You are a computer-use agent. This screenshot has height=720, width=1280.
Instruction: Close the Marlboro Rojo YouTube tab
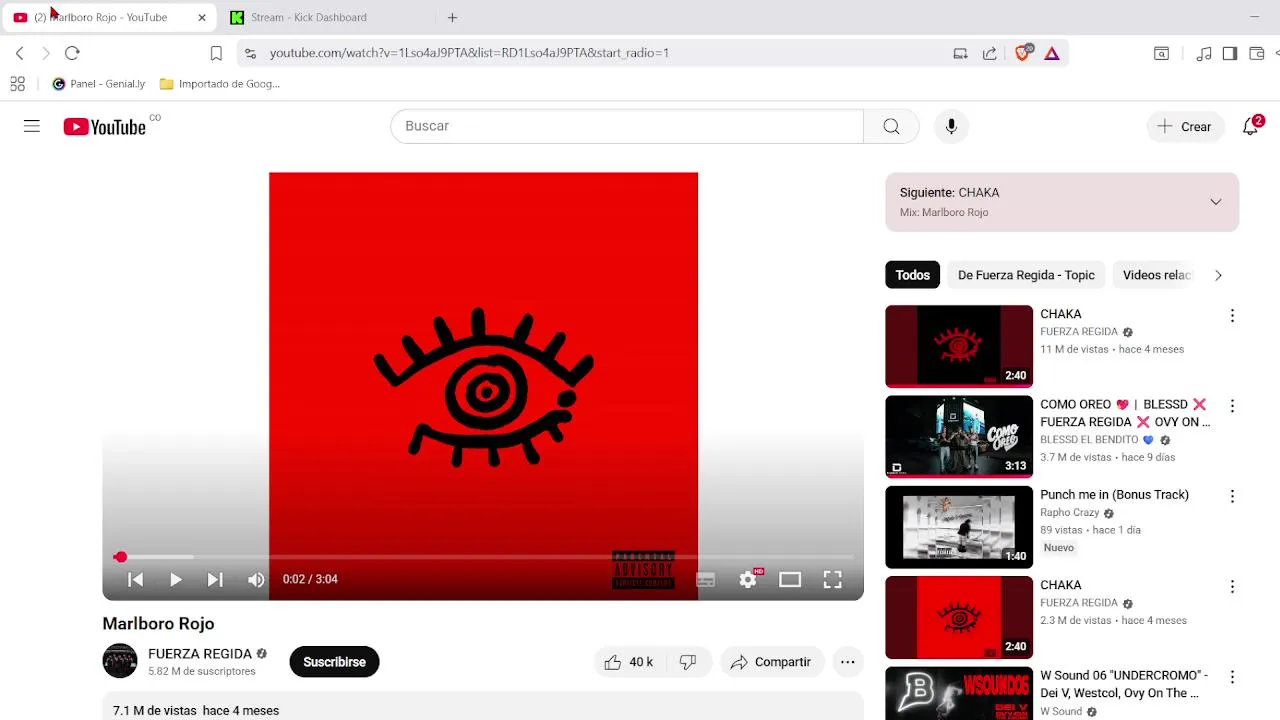tap(201, 17)
